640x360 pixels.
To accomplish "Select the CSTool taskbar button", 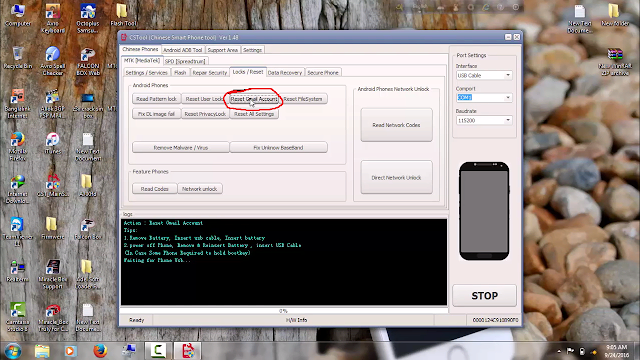I will click(x=187, y=351).
